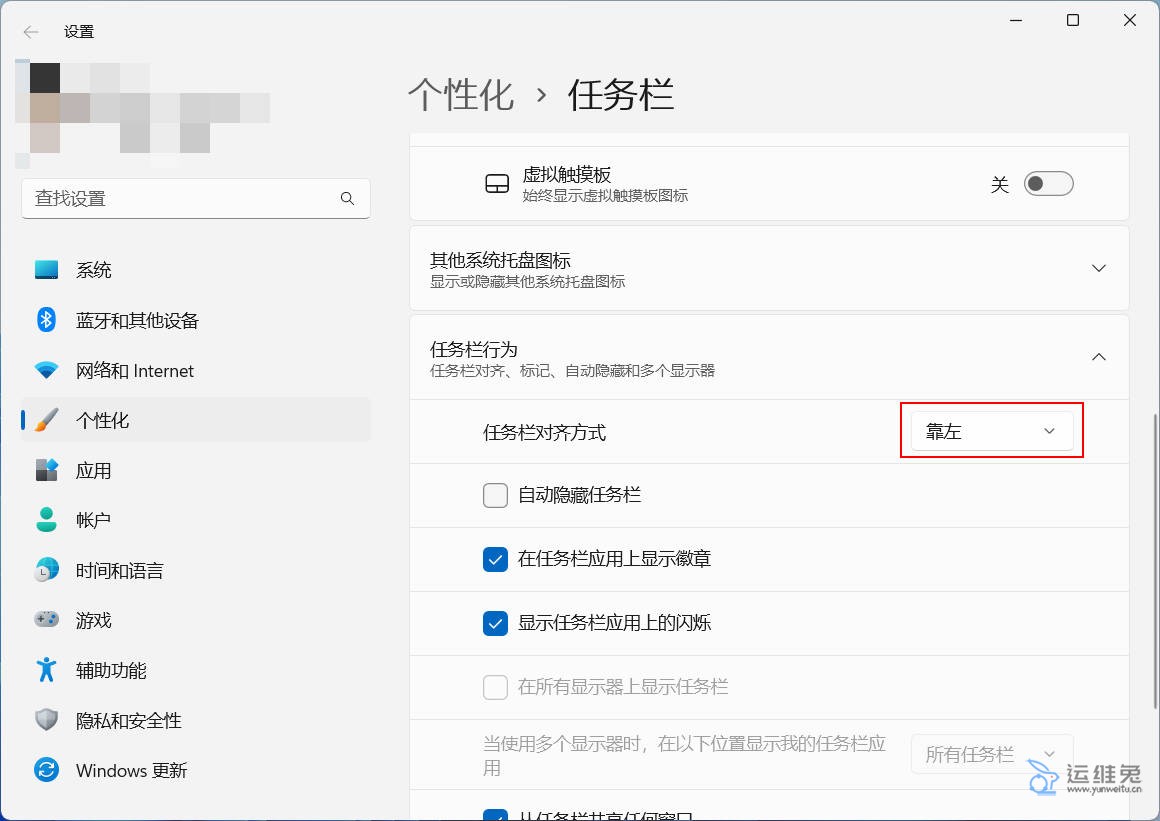Select 时间和语言 in the sidebar
1160x821 pixels.
[119, 570]
